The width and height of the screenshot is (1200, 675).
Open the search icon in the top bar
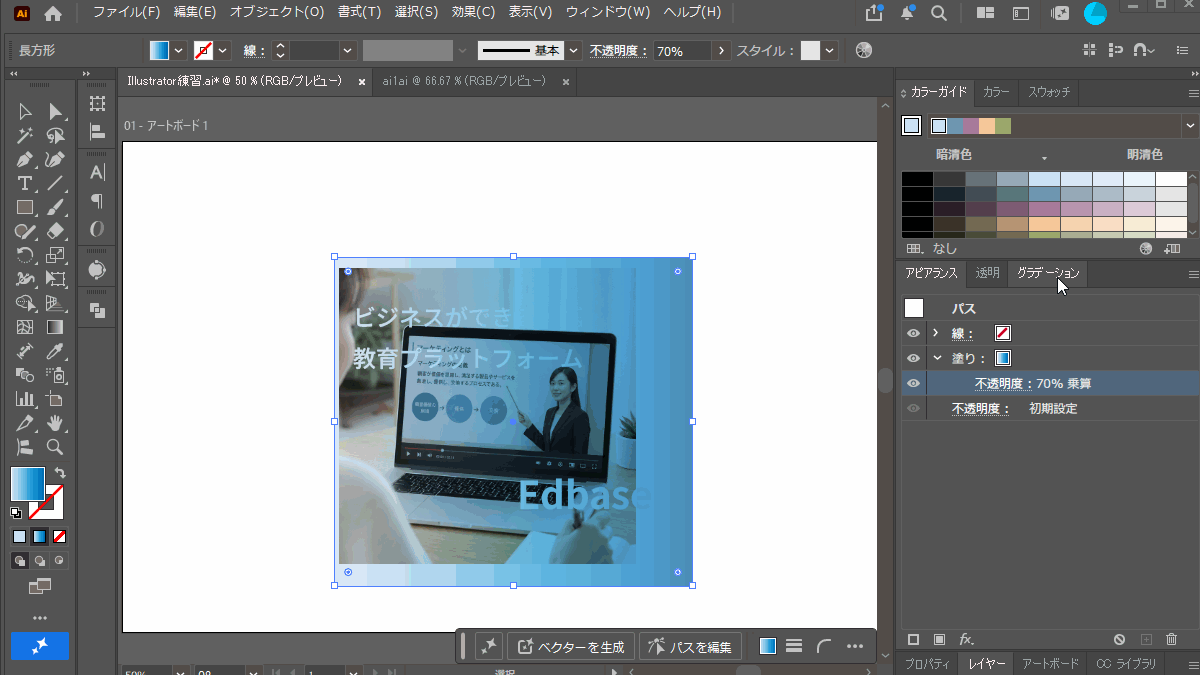tap(939, 13)
